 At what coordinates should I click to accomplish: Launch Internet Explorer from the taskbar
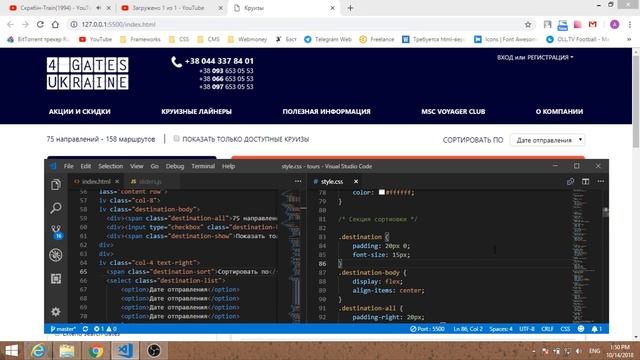pos(38,351)
